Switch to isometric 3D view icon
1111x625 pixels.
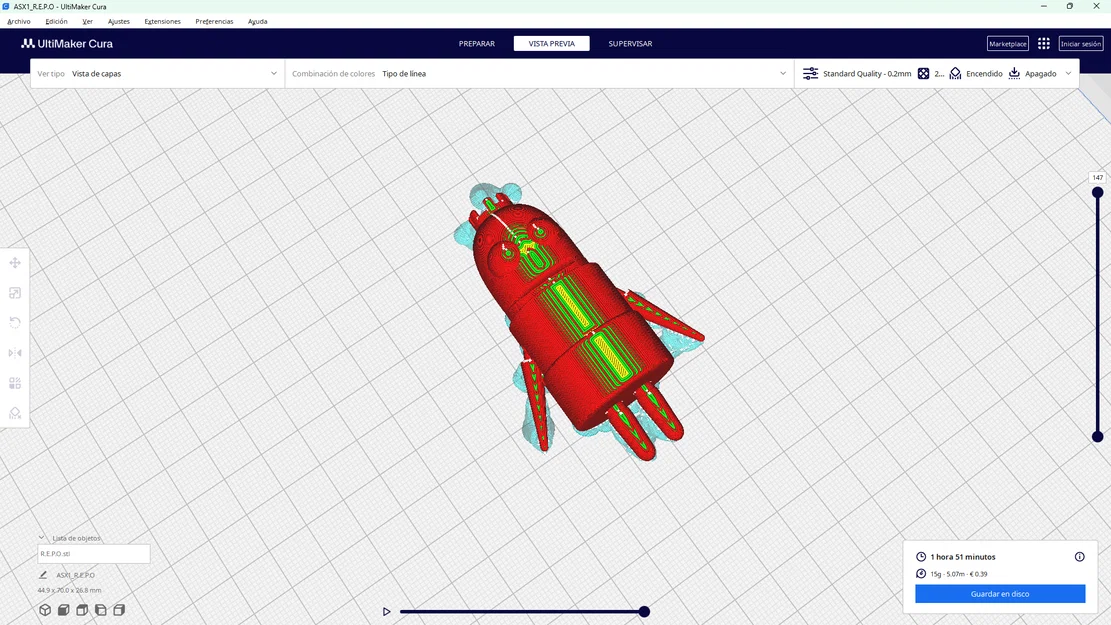pyautogui.click(x=44, y=609)
